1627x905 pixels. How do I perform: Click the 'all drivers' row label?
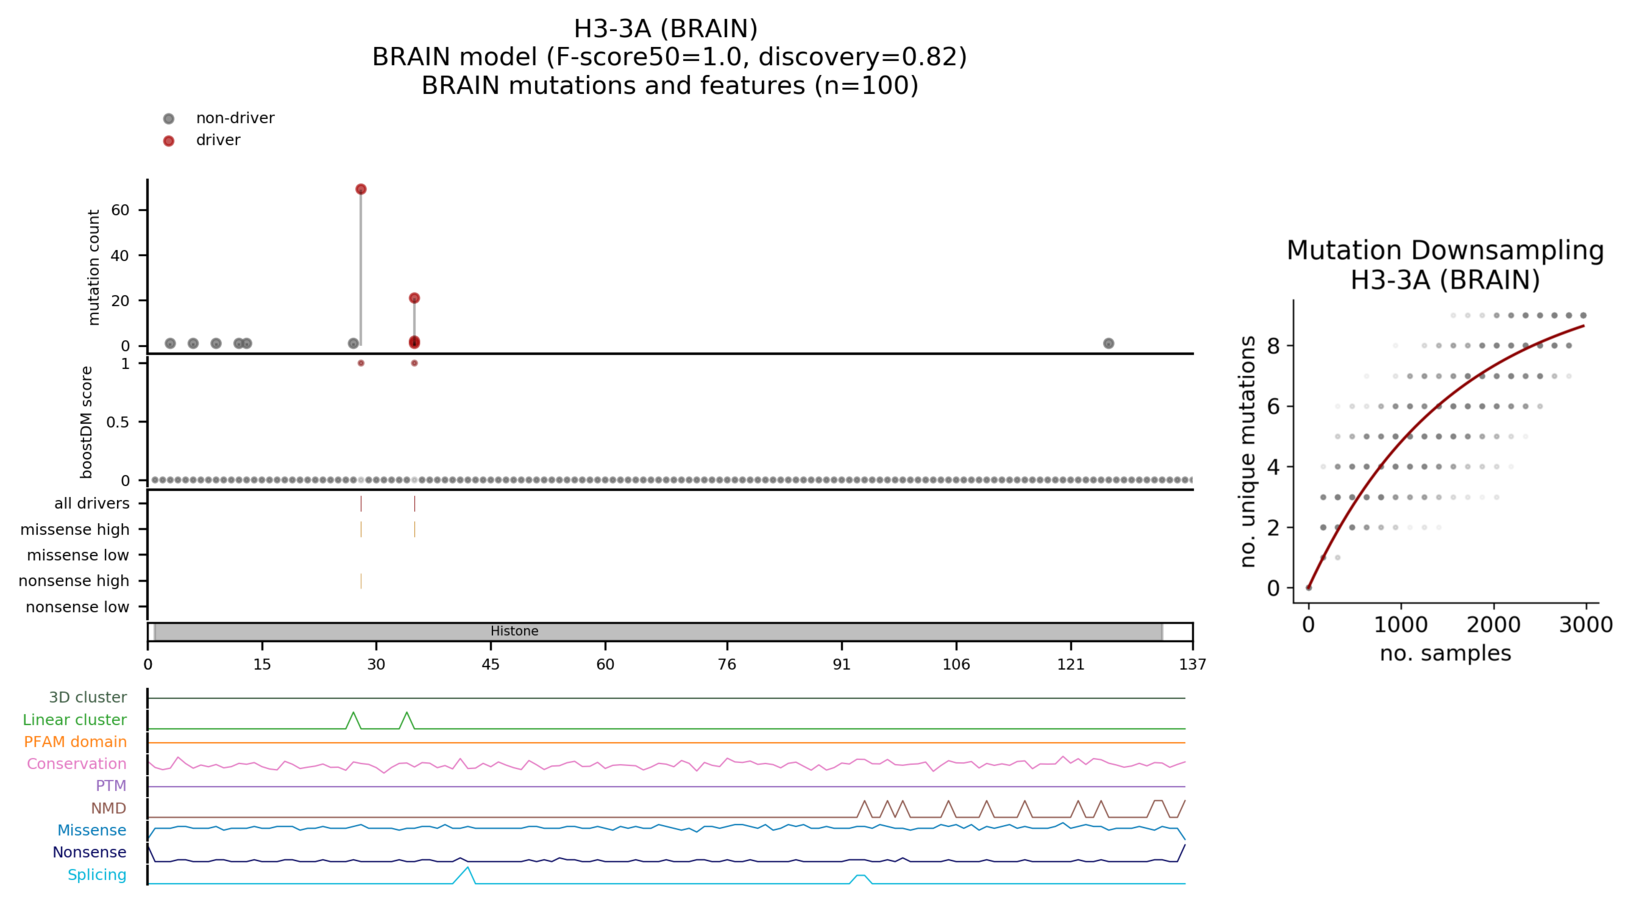[92, 503]
